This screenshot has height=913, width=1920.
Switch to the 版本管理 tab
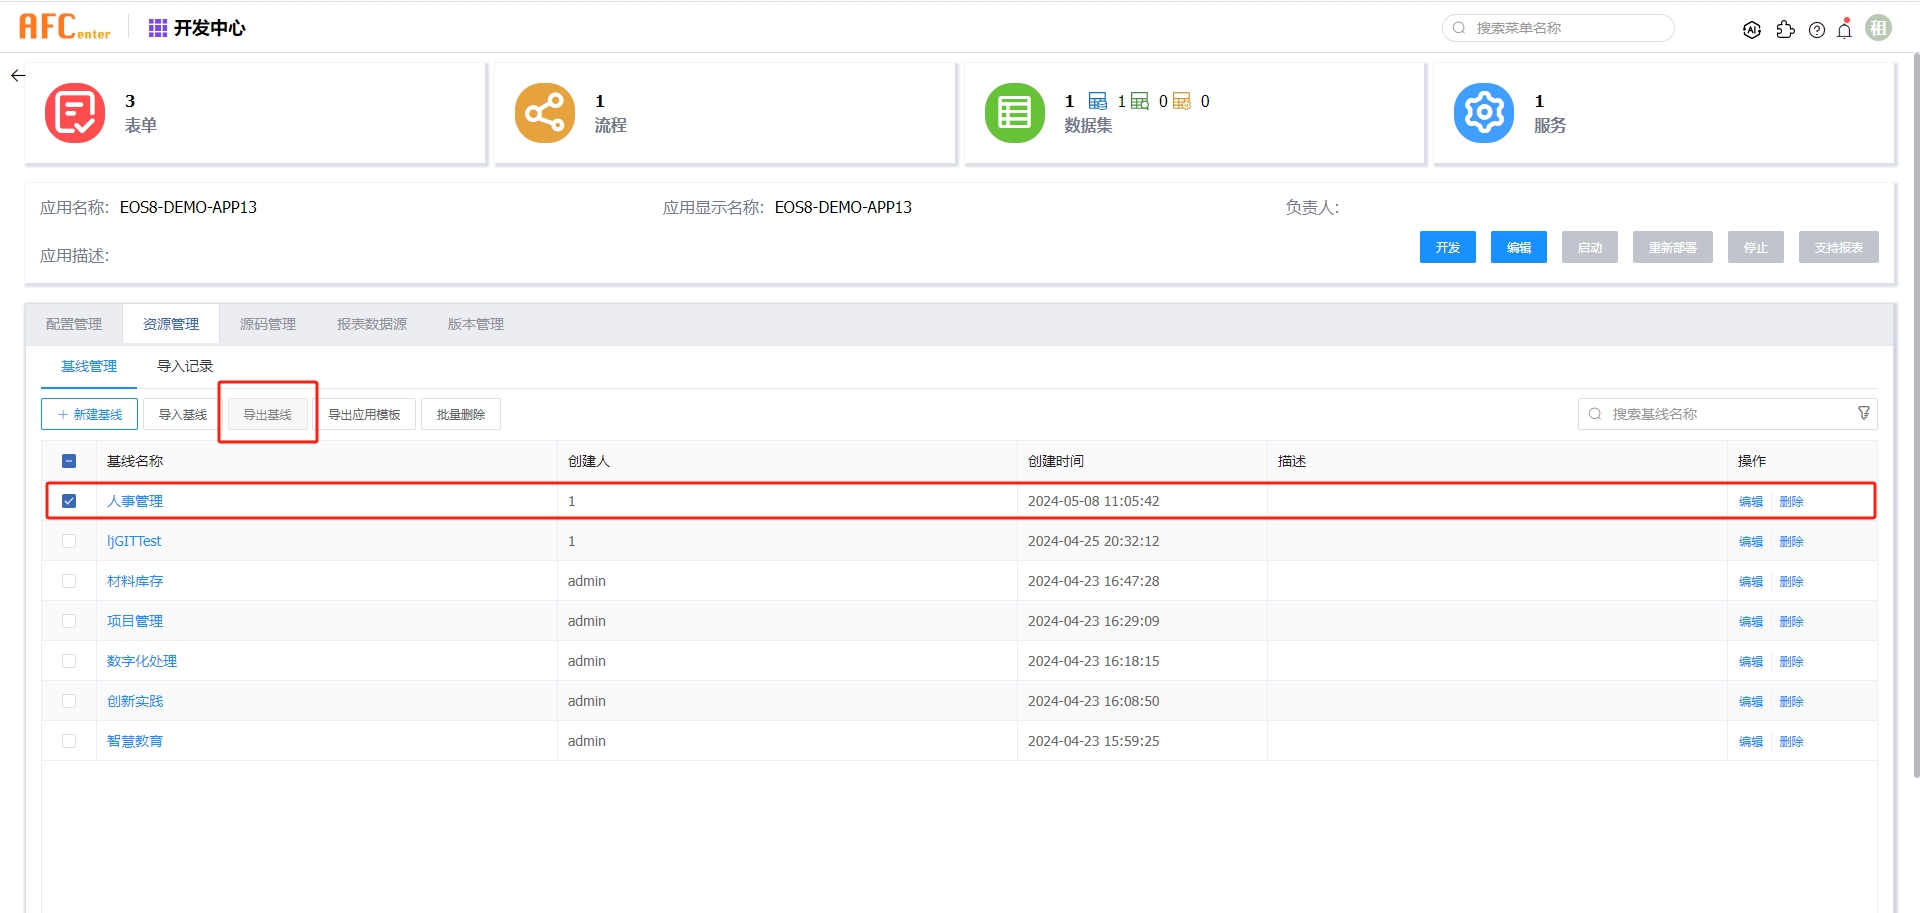pos(475,324)
